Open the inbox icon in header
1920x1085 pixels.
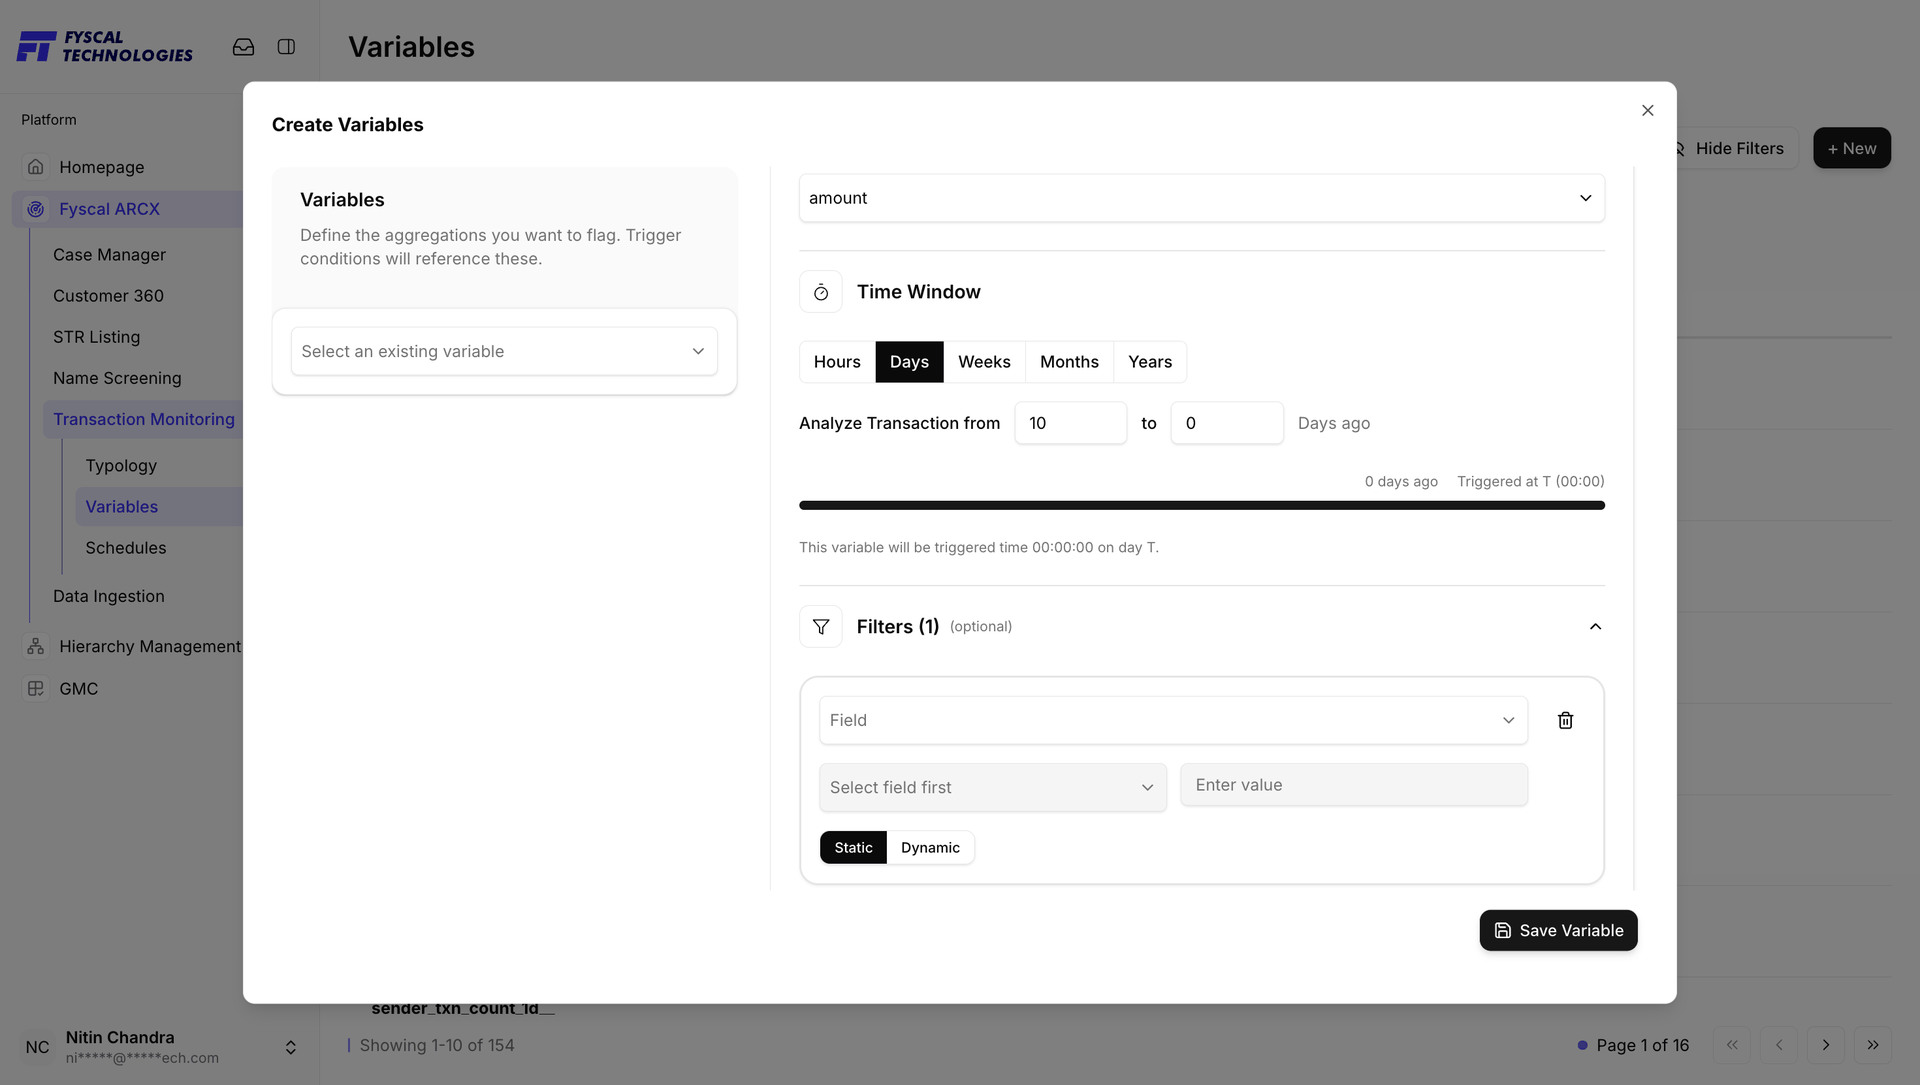(243, 47)
